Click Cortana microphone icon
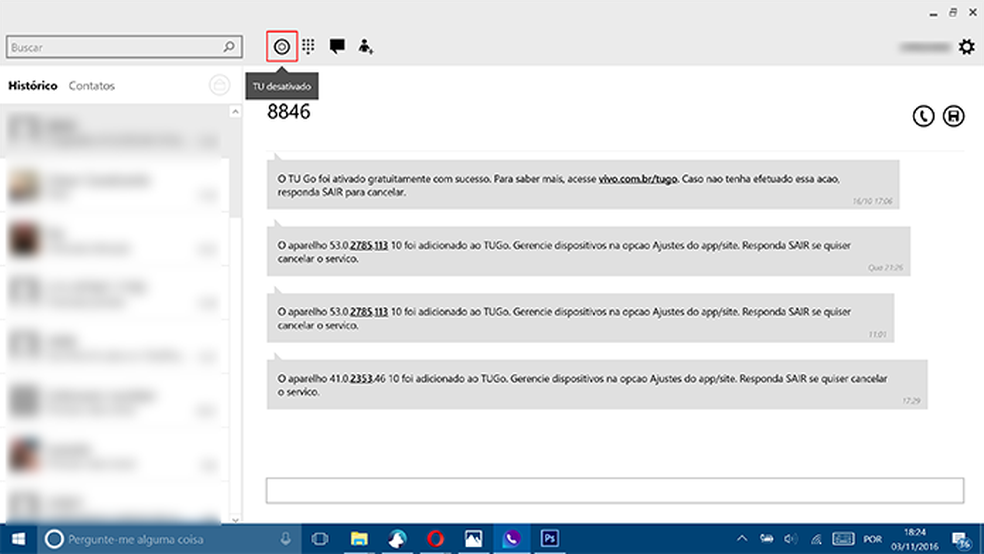984x554 pixels. pyautogui.click(x=286, y=538)
